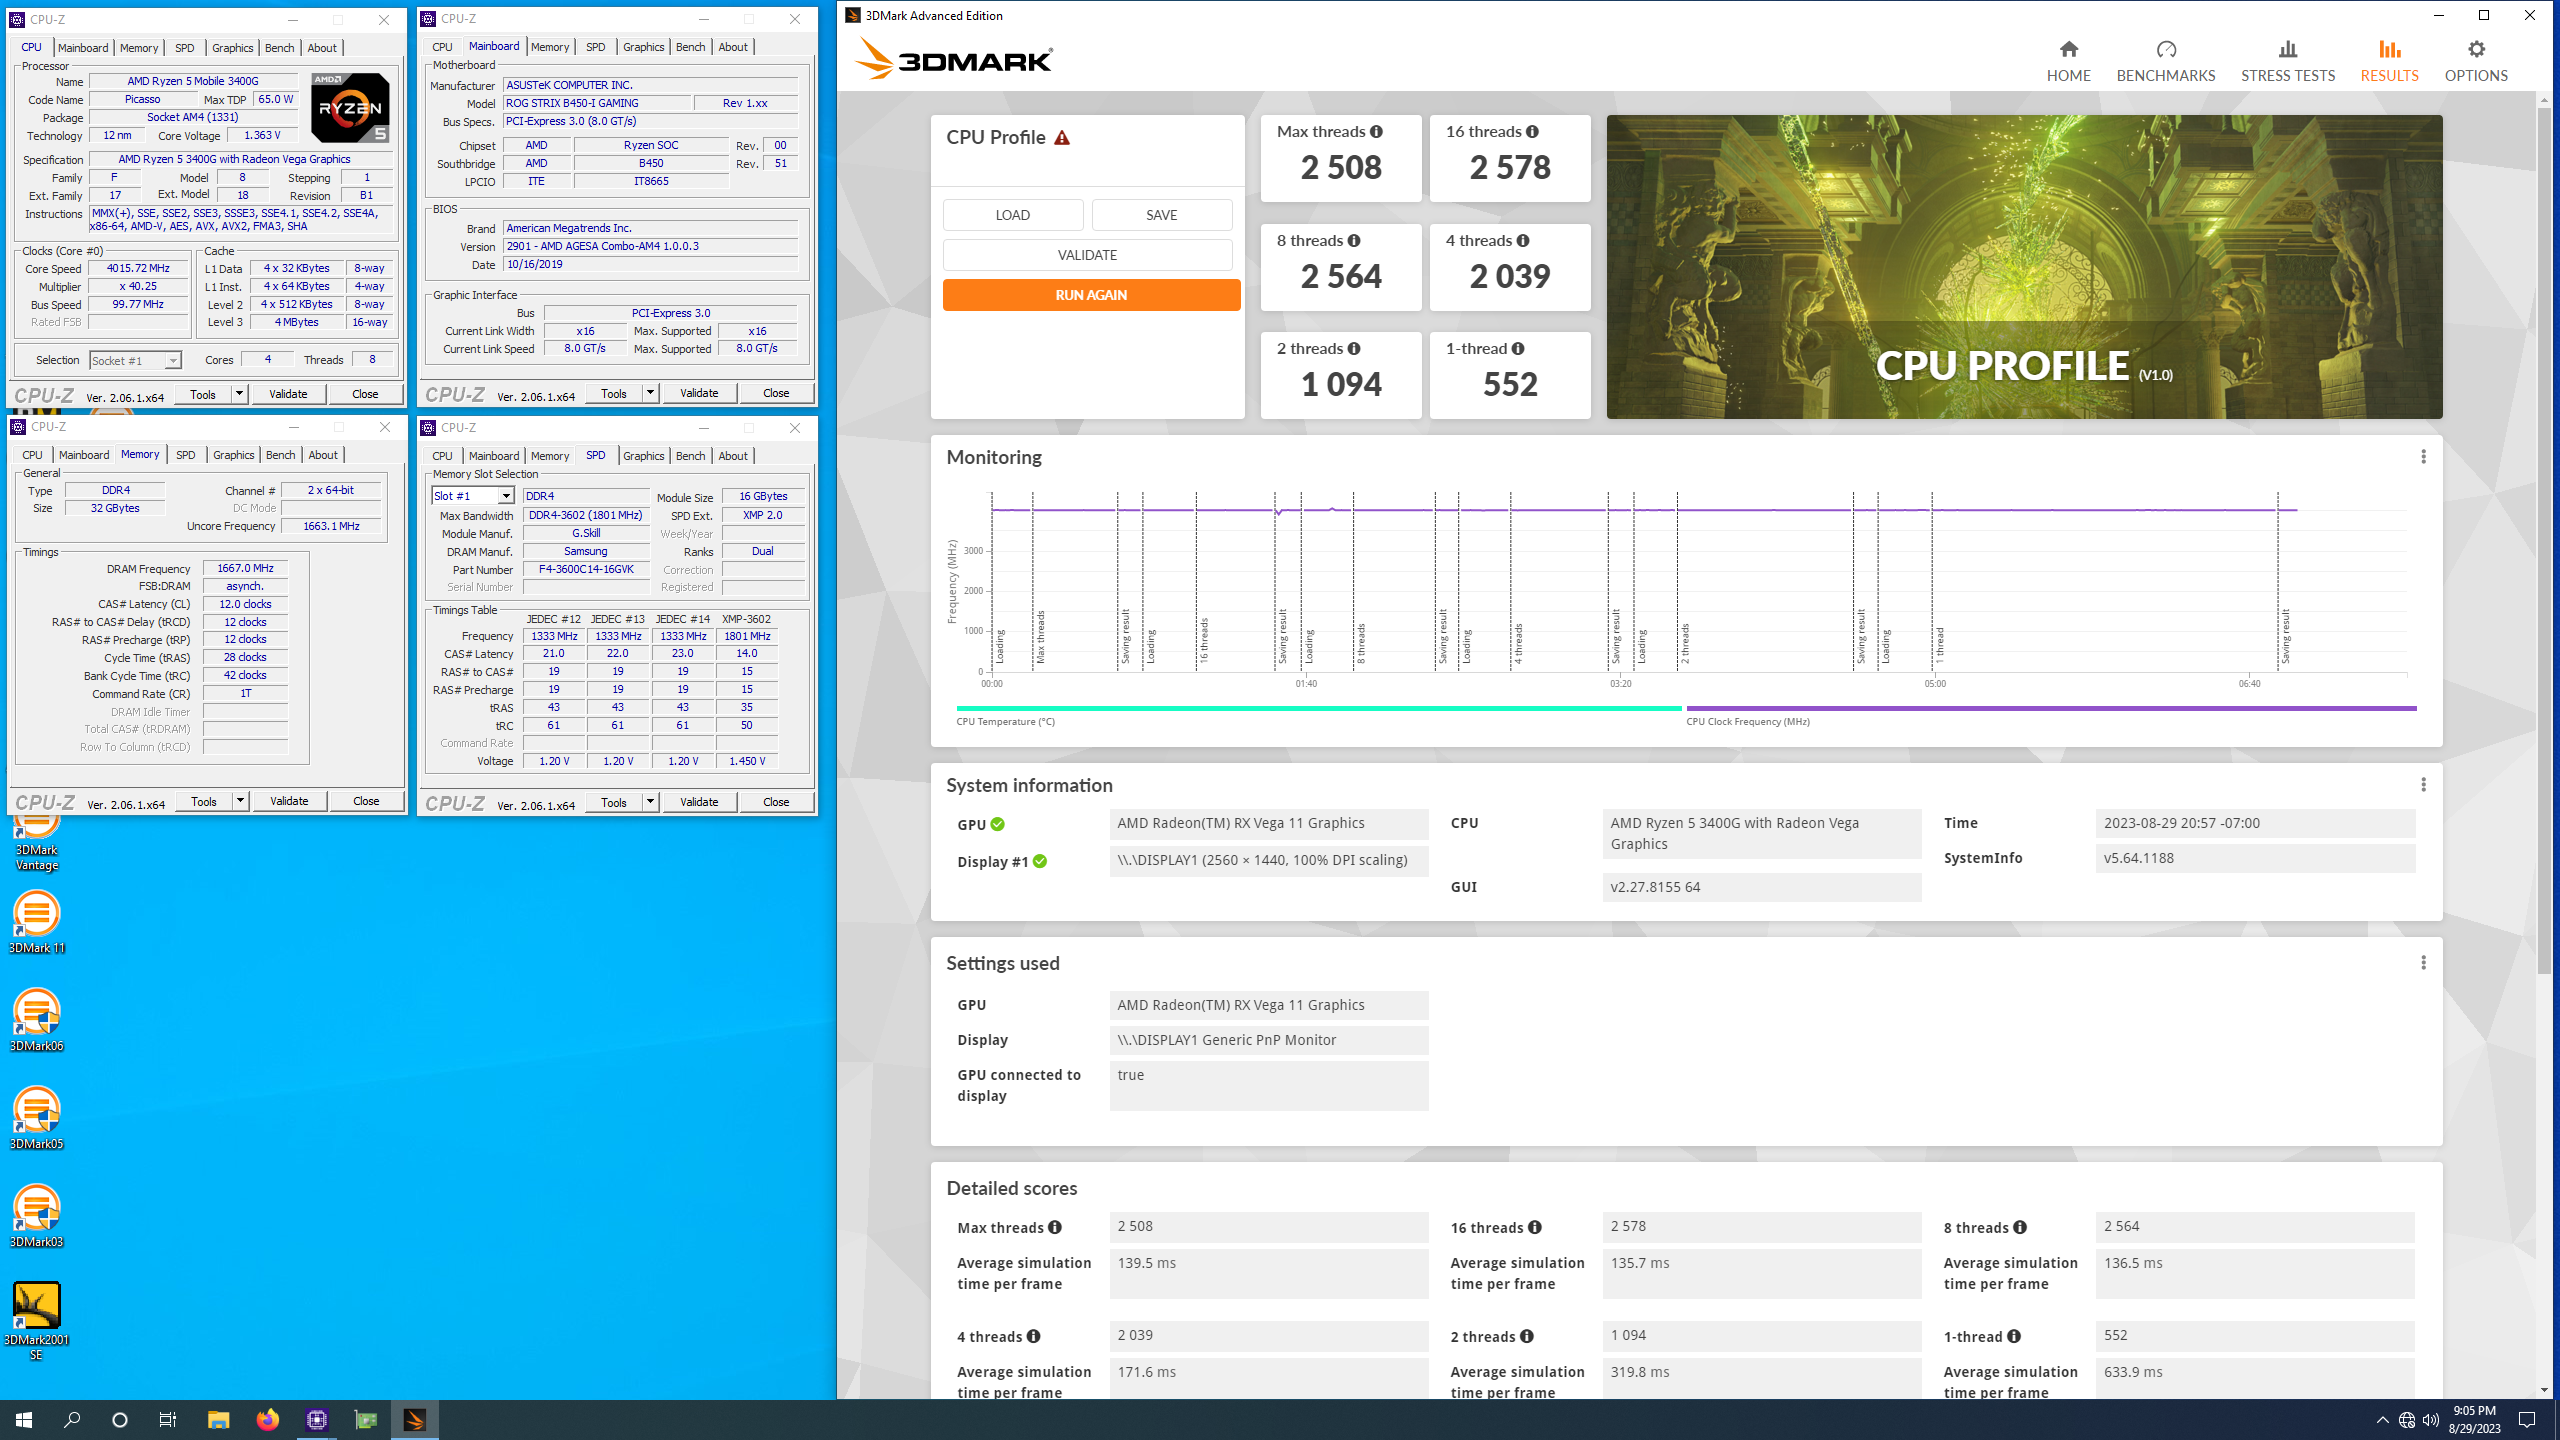Click the info icon beside 1-thread score
Image resolution: width=2560 pixels, height=1440 pixels.
(1518, 349)
